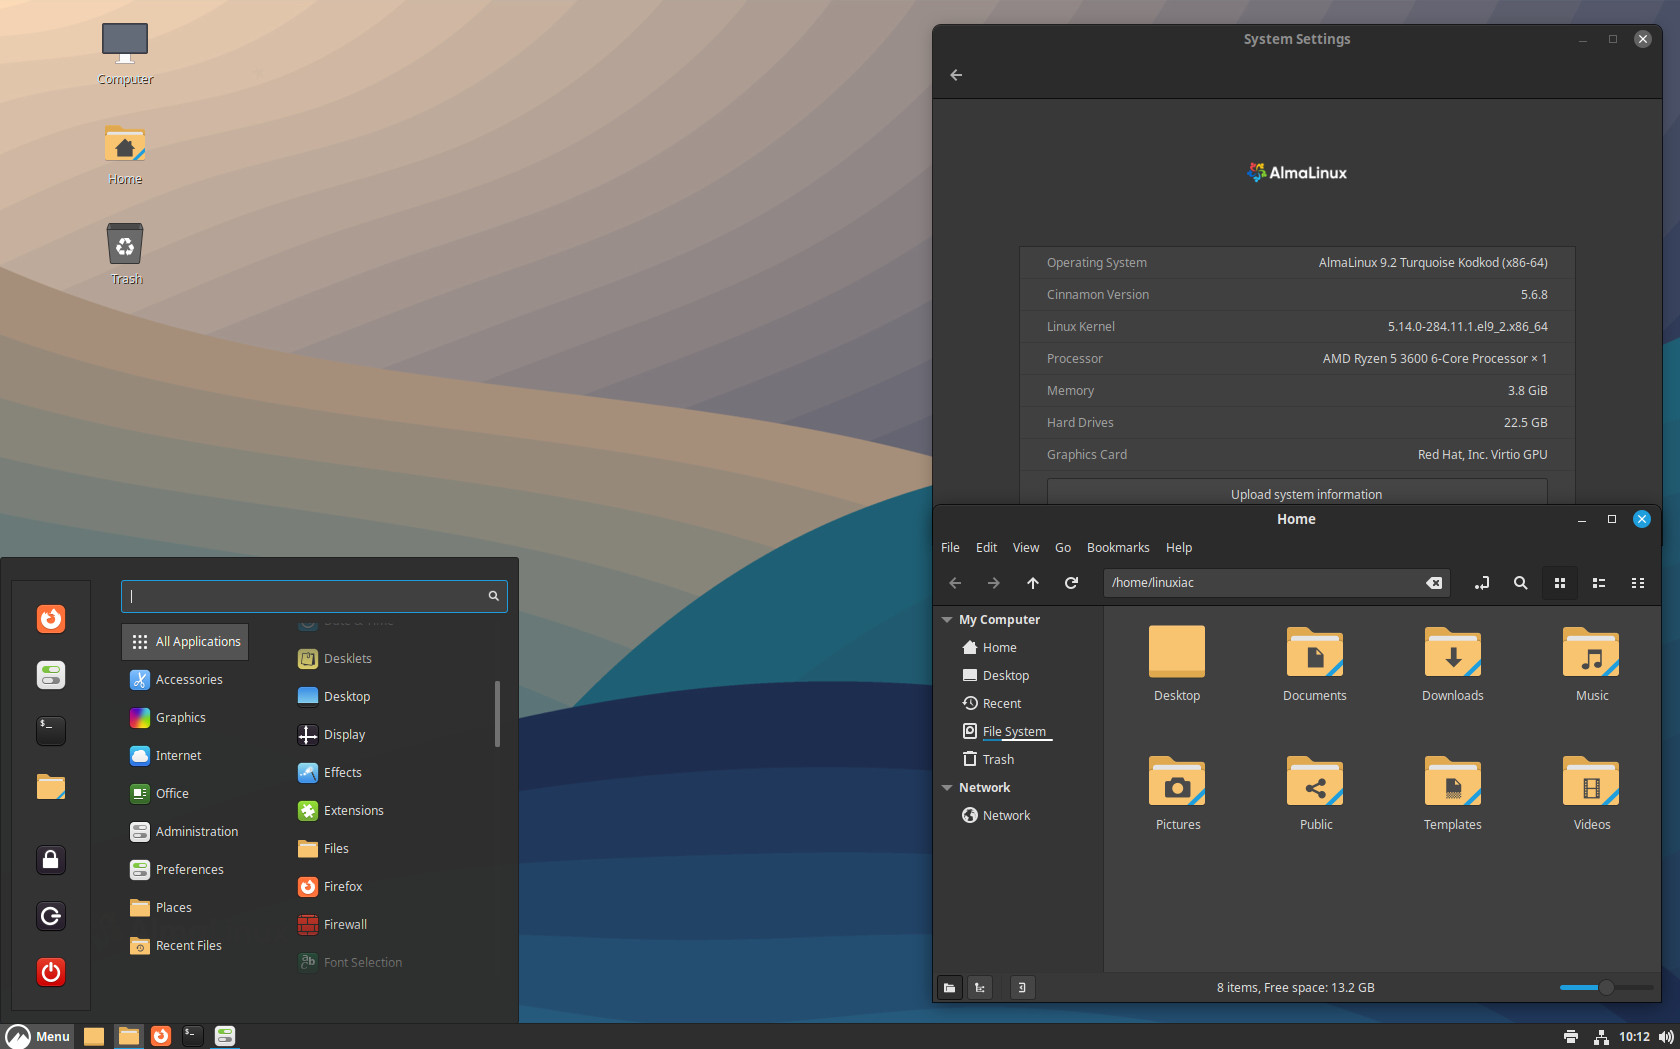The width and height of the screenshot is (1680, 1049).
Task: Open the Documents folder icon
Action: [x=1315, y=652]
